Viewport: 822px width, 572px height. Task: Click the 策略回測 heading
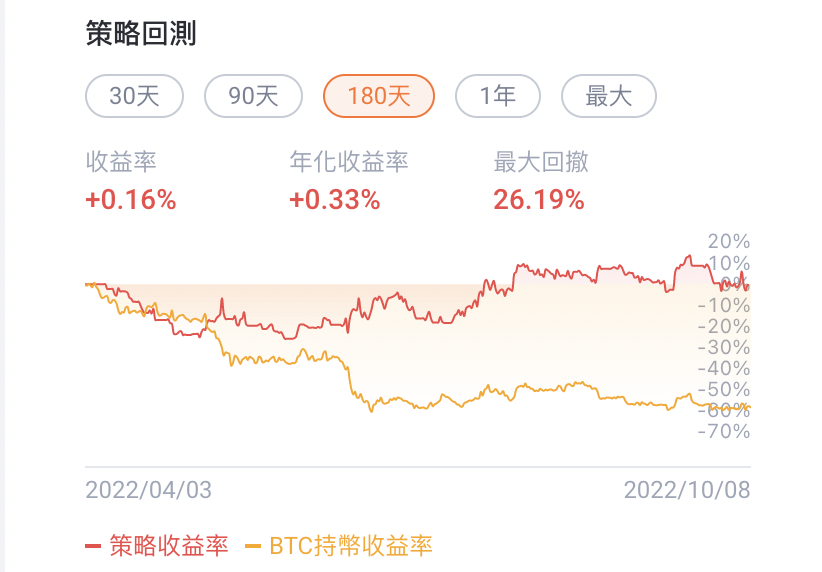[141, 33]
